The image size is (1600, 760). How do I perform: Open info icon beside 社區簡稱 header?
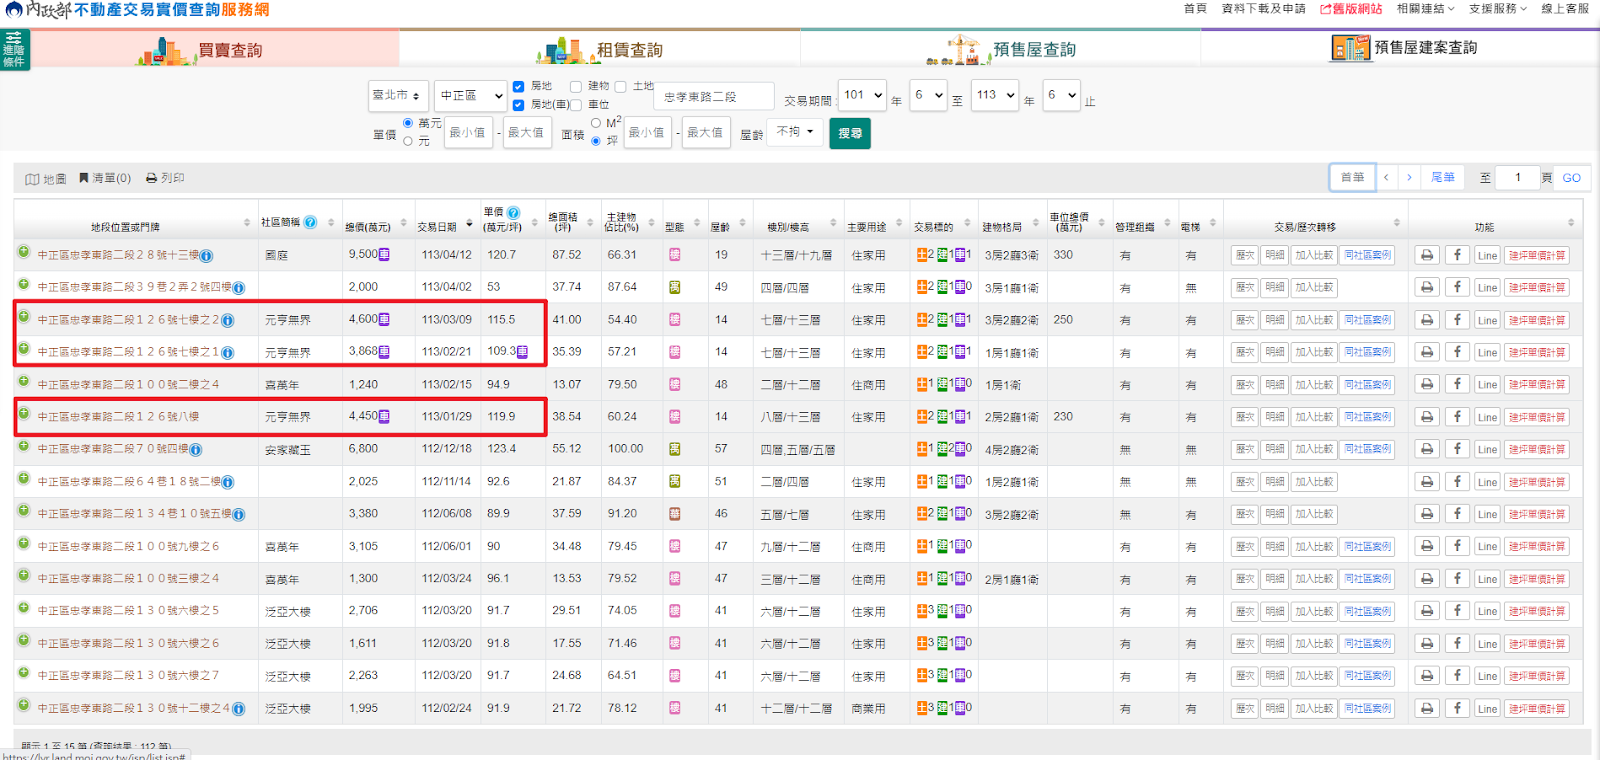pyautogui.click(x=310, y=222)
